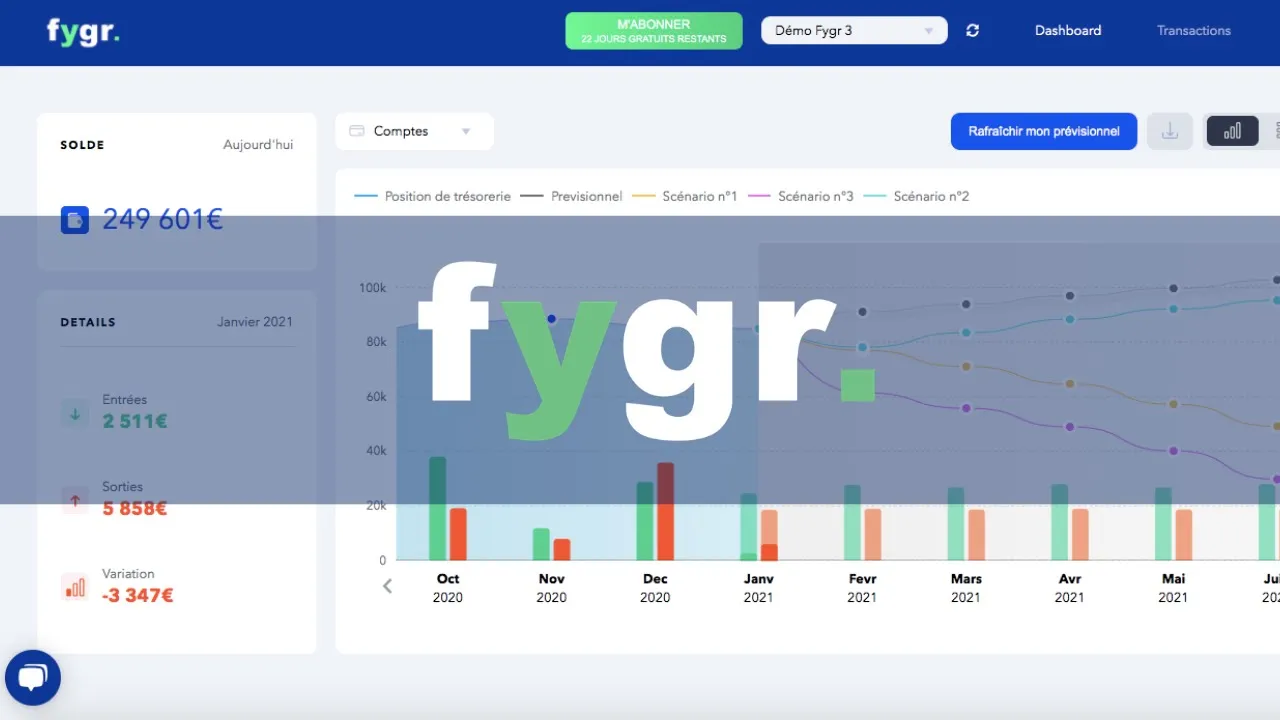
Task: Switch to bar chart view
Action: (x=1233, y=131)
